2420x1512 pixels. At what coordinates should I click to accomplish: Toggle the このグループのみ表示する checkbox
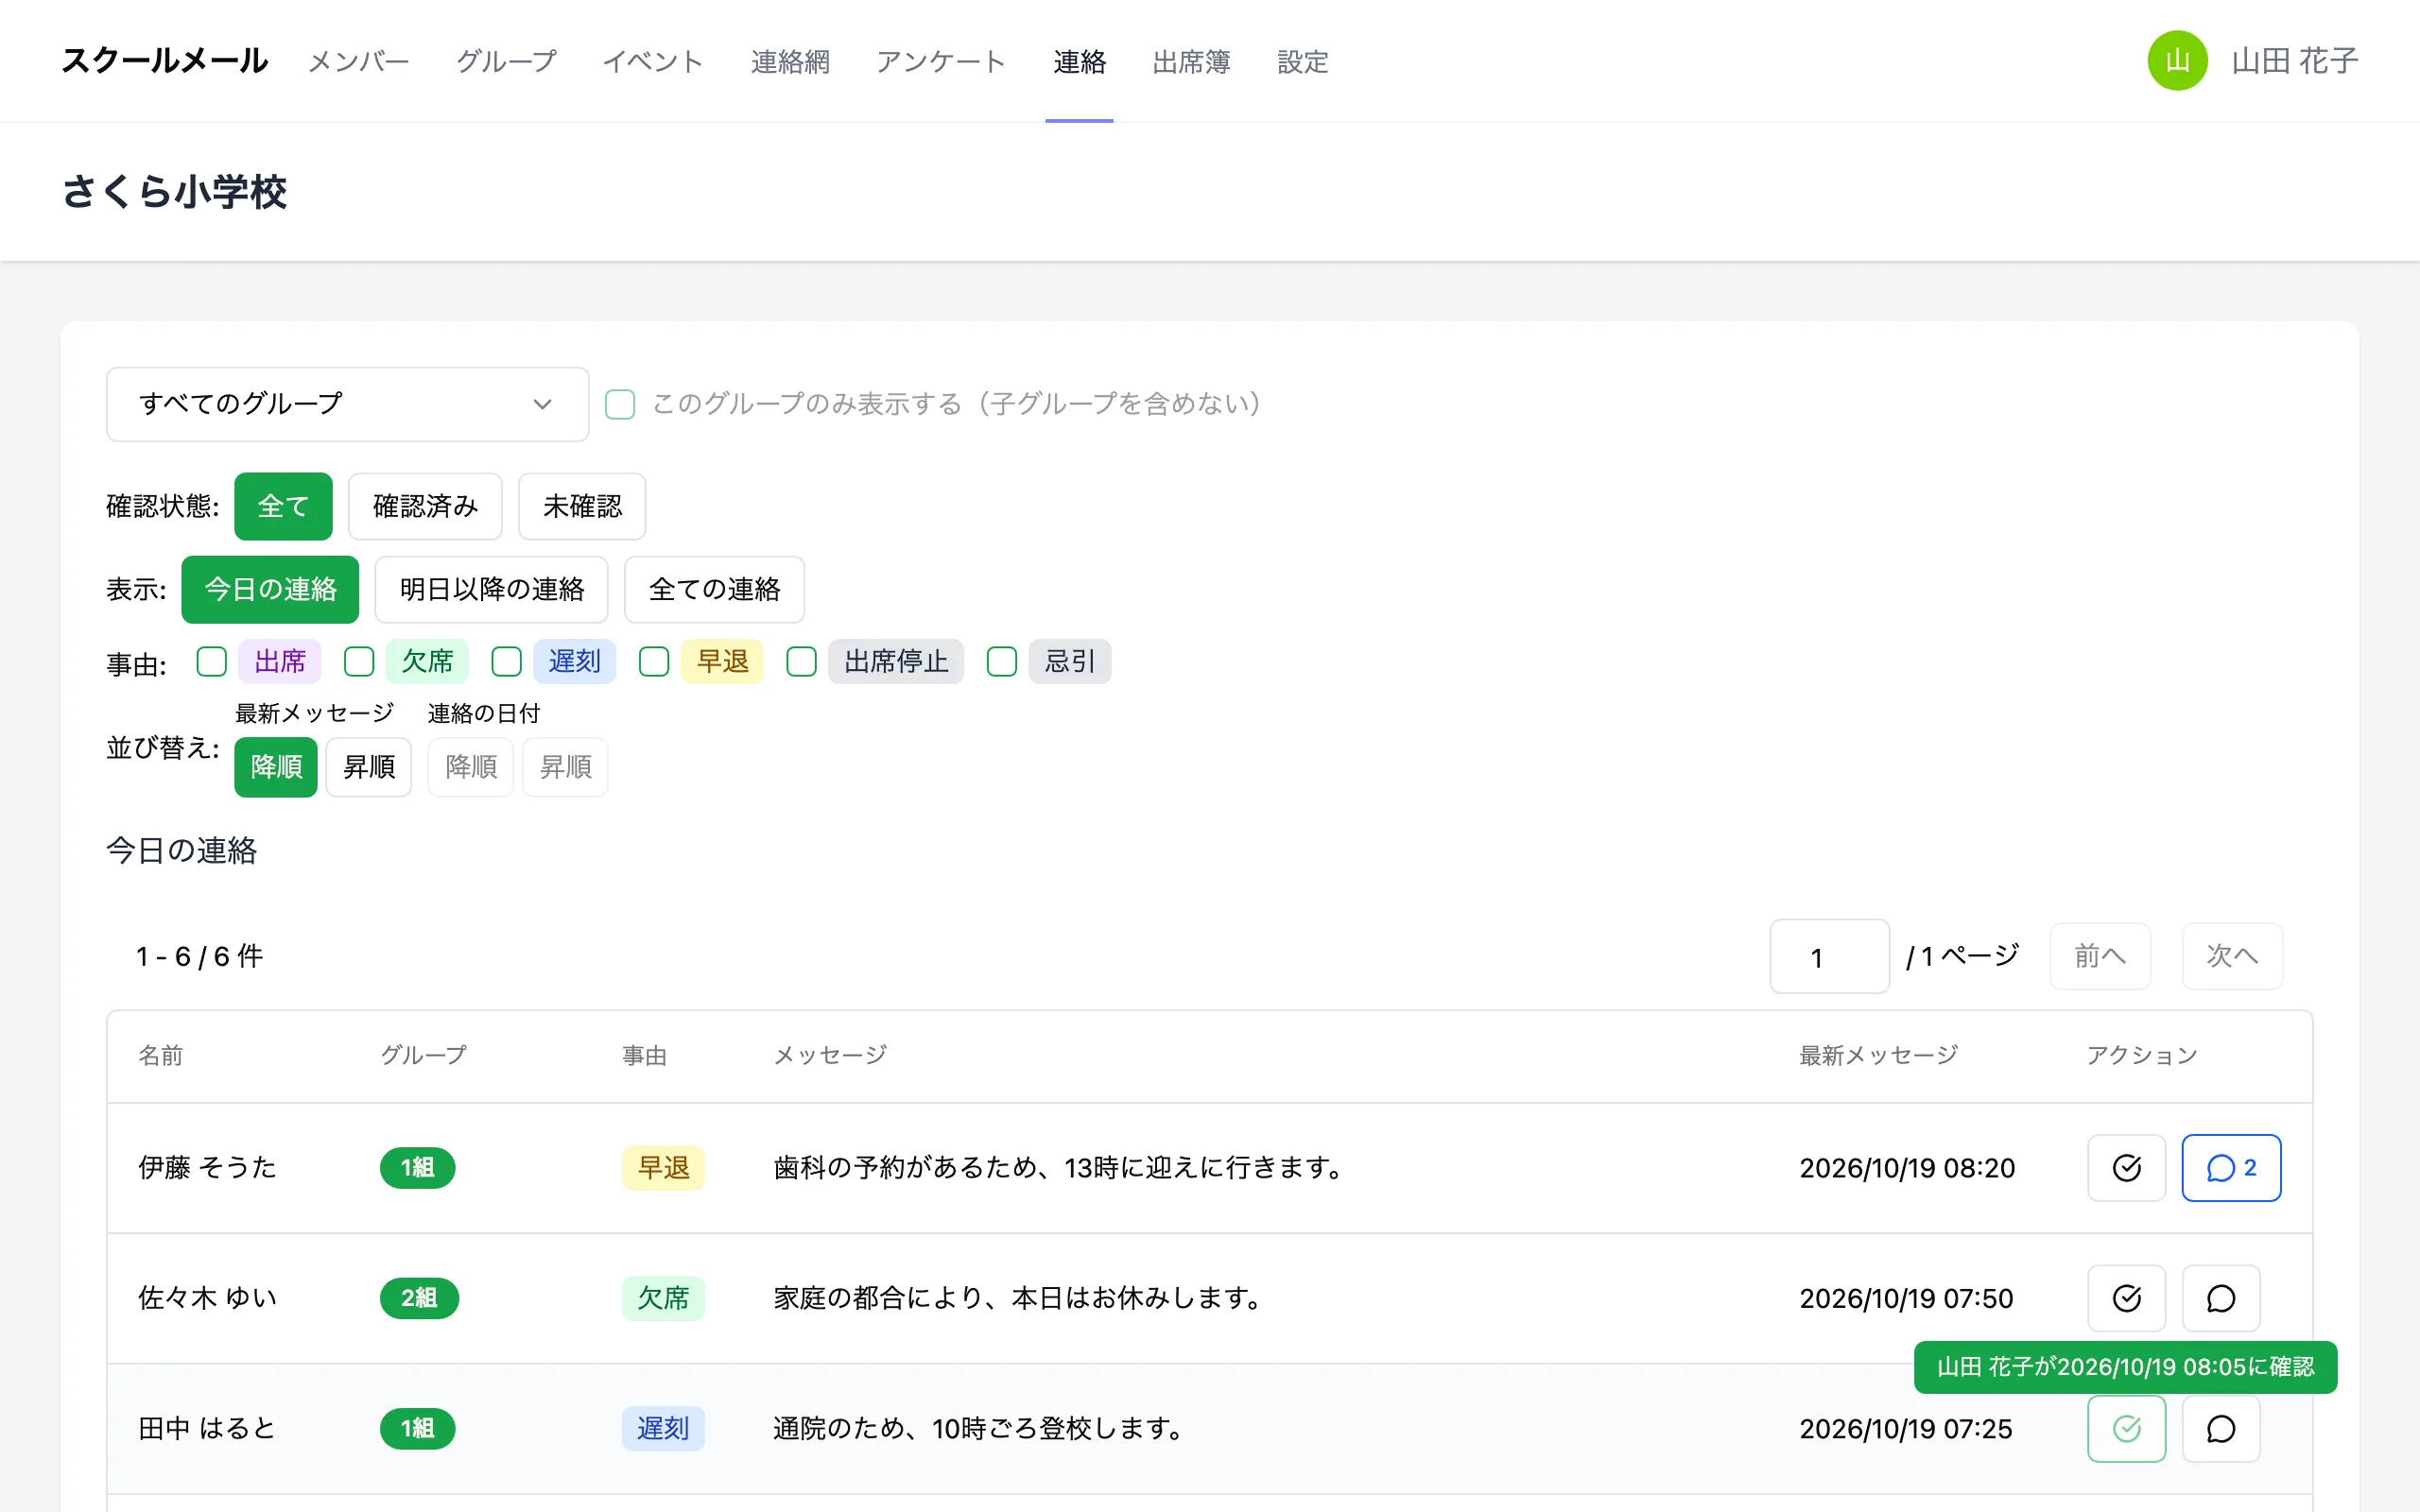click(x=620, y=404)
